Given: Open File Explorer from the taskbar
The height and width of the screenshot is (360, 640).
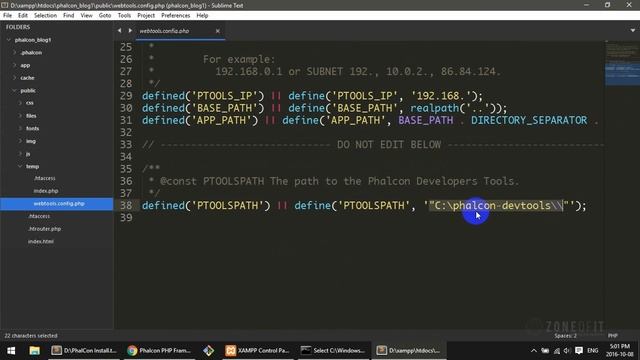Looking at the screenshot, I should tap(34, 351).
